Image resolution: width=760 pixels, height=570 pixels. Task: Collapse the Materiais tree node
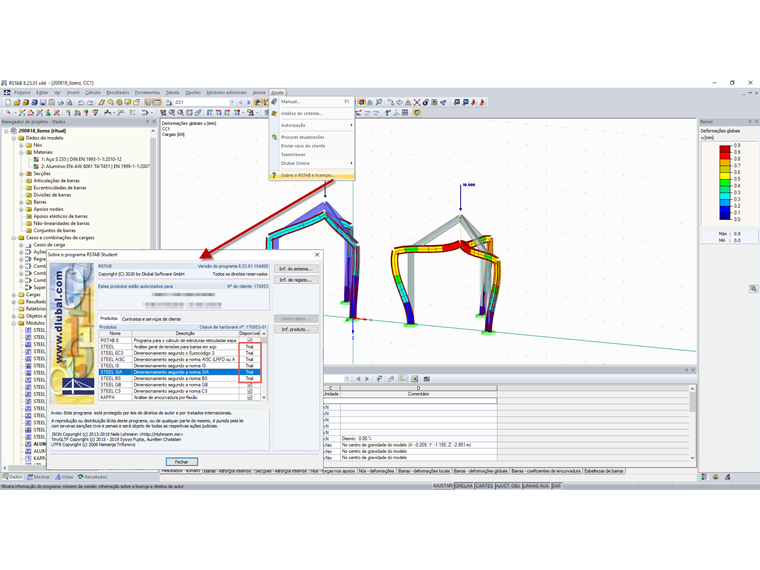tap(21, 152)
